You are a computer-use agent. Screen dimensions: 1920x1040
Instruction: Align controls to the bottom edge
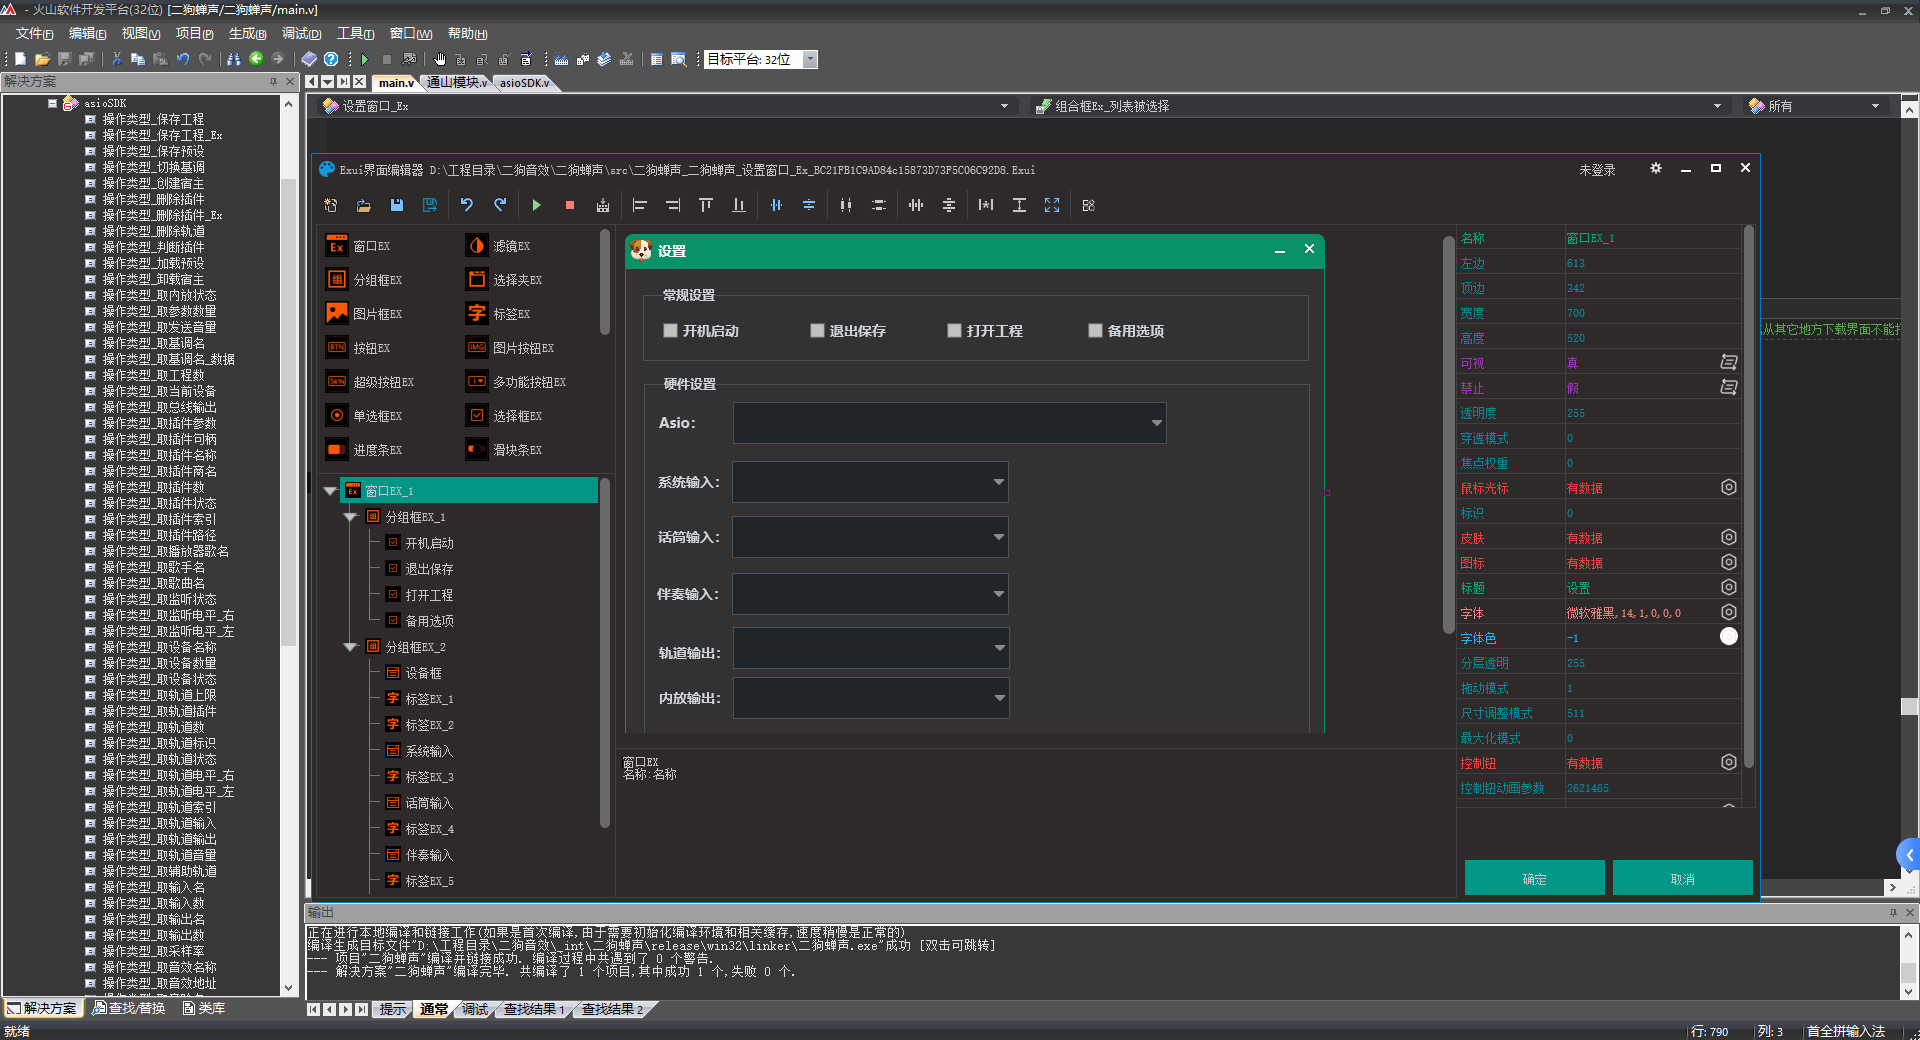click(x=739, y=205)
